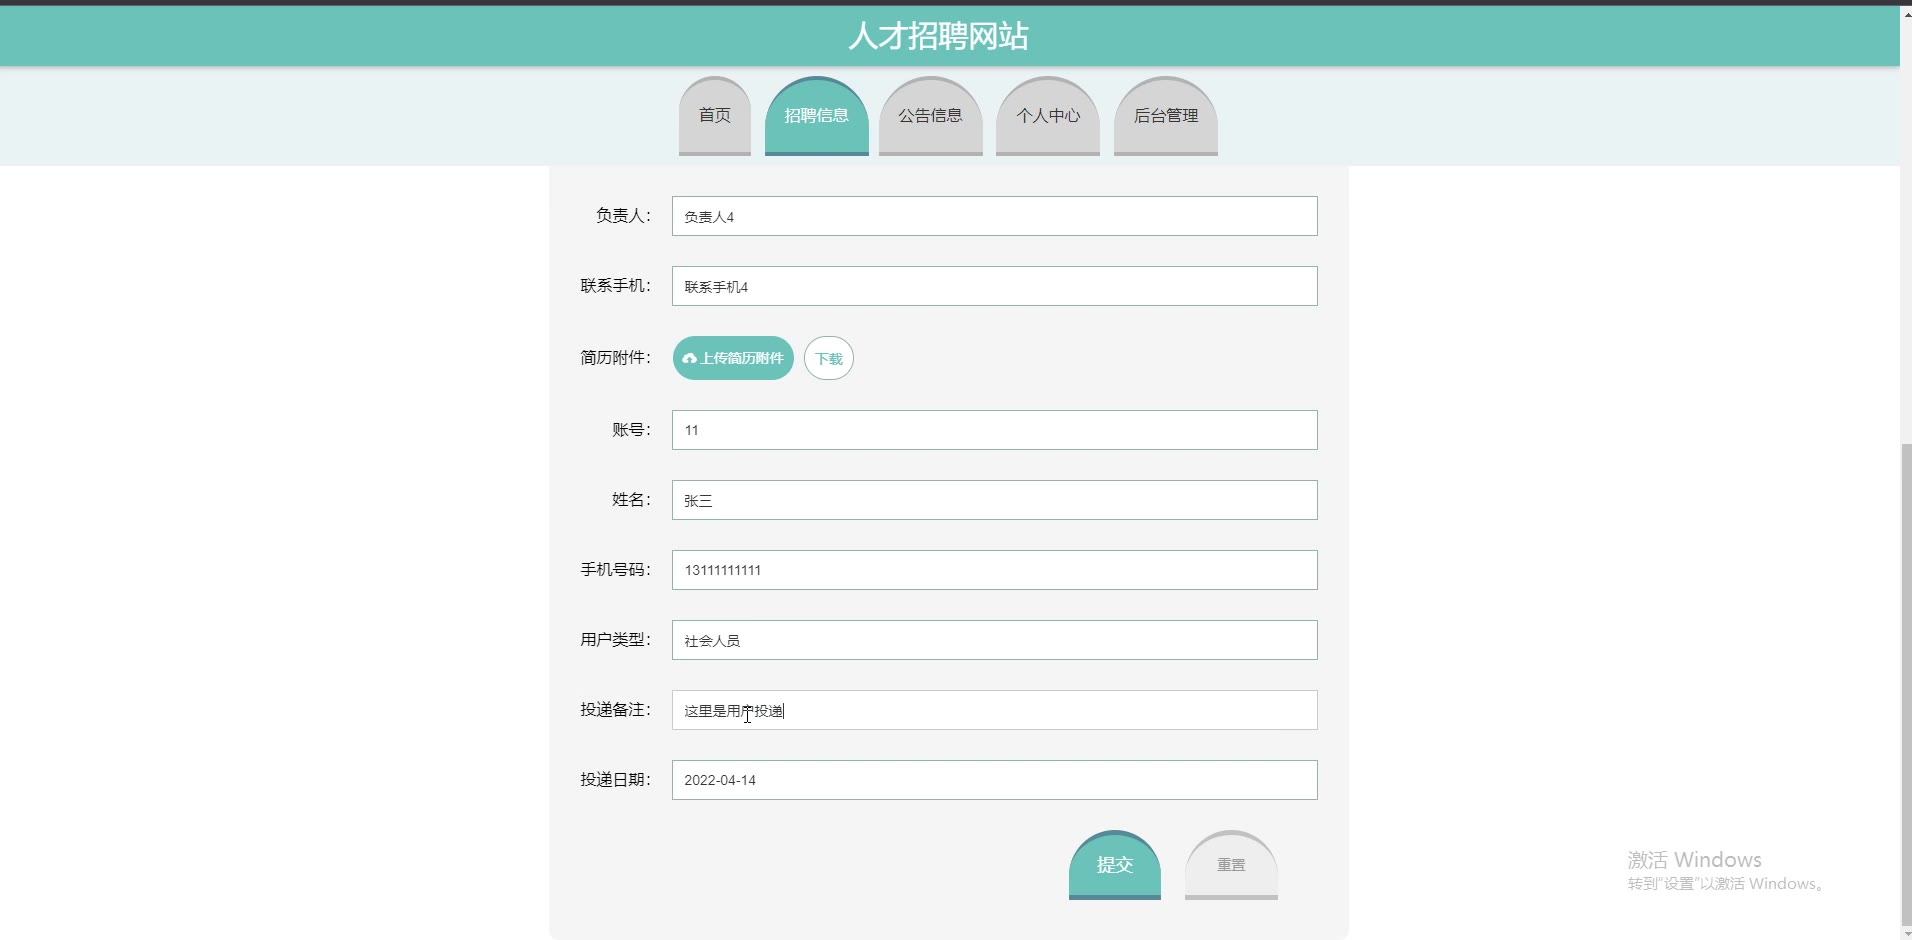Click the 人才招聘网站 site title

pyautogui.click(x=938, y=36)
